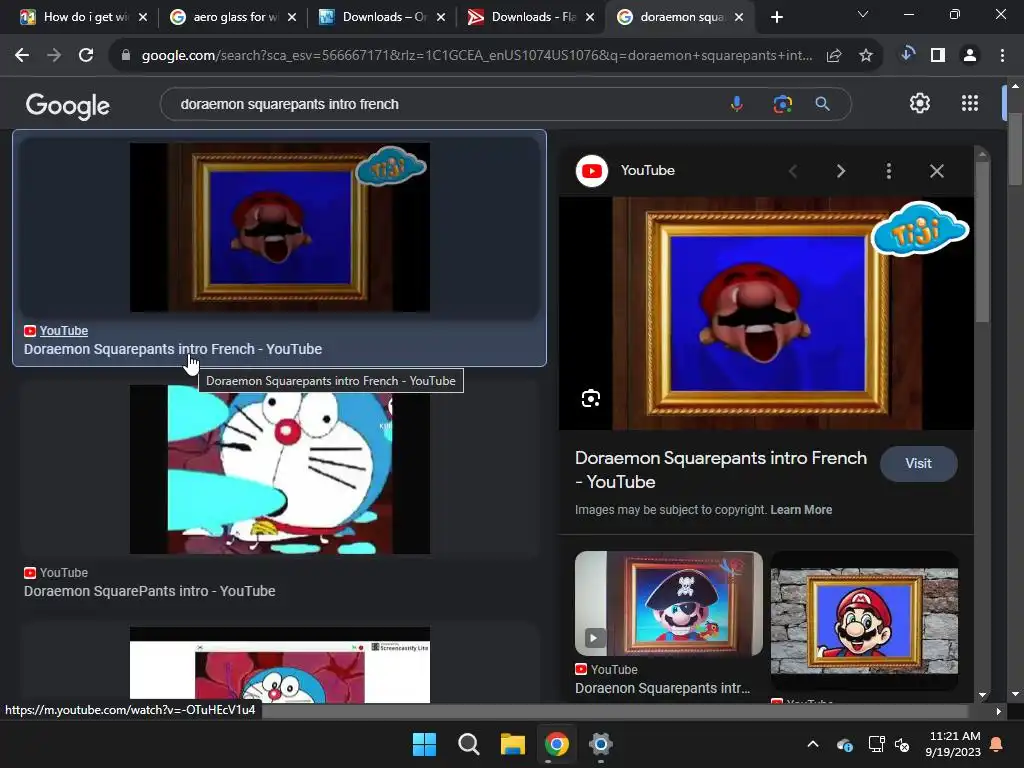Go to Google home via logo
This screenshot has width=1024, height=768.
[68, 105]
